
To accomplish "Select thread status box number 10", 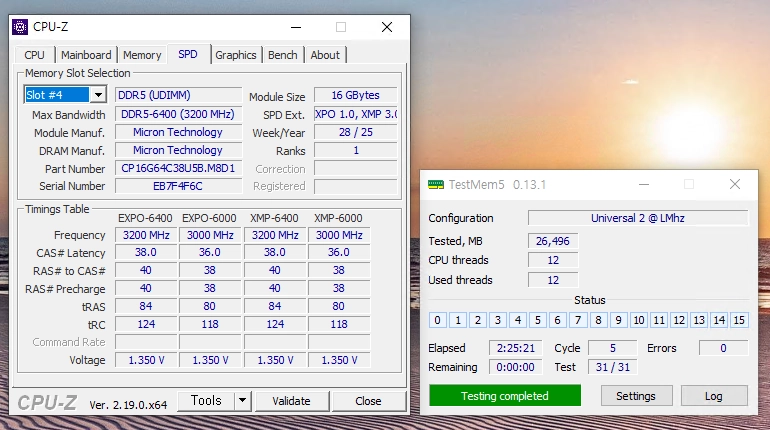I will click(638, 320).
